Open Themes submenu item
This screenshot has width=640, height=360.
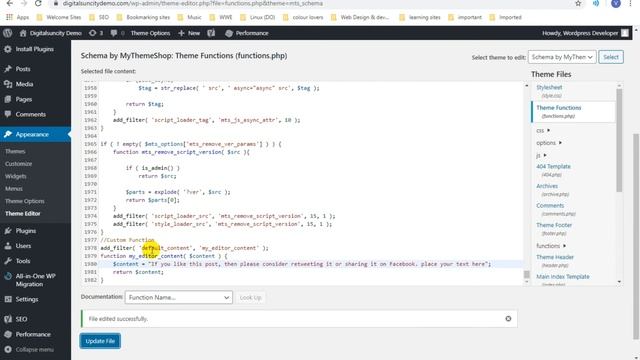15,151
